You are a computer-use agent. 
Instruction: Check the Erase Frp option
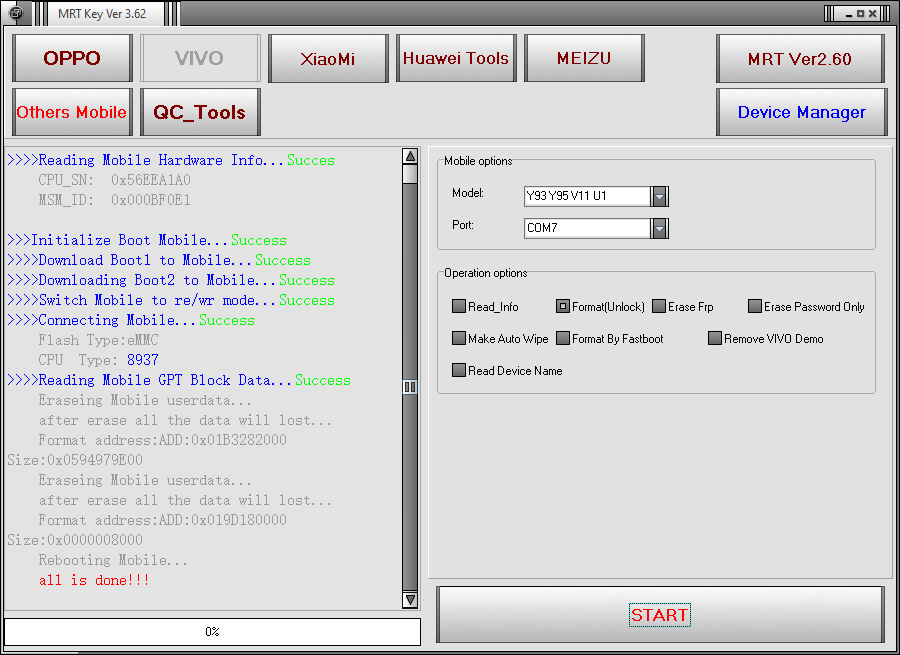[x=659, y=307]
